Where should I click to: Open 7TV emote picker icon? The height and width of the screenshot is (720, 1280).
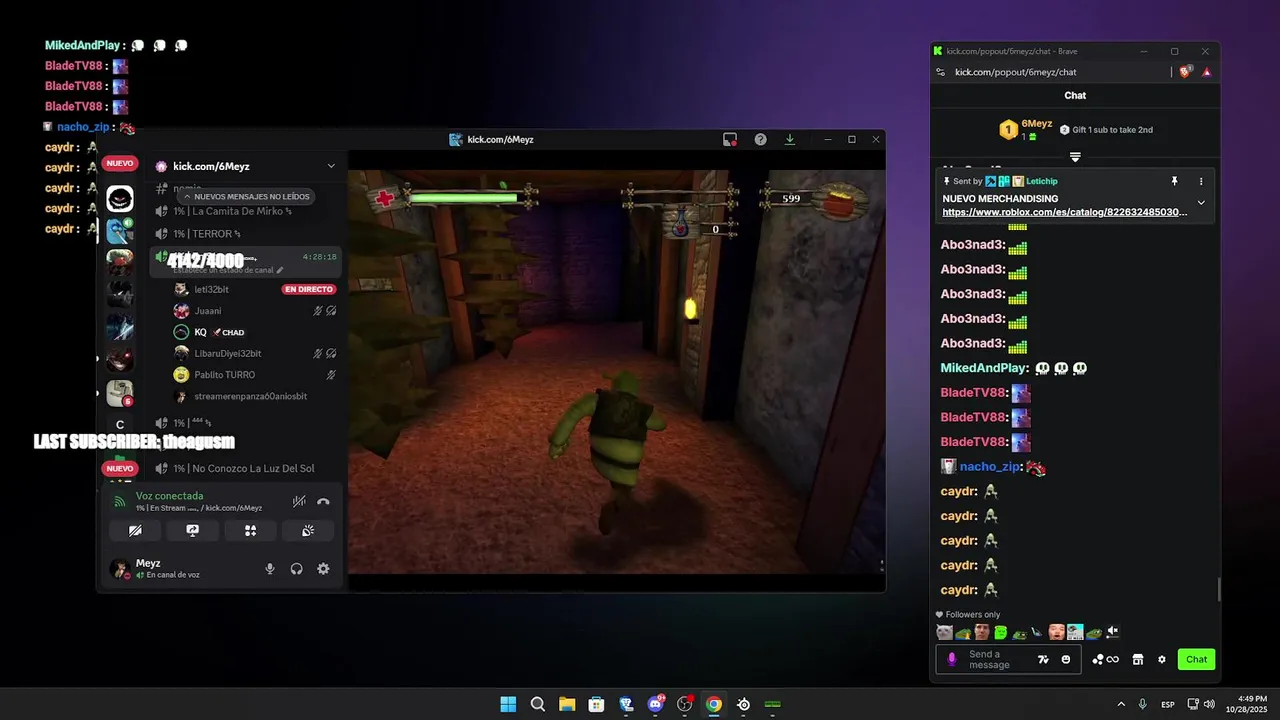pos(1043,659)
